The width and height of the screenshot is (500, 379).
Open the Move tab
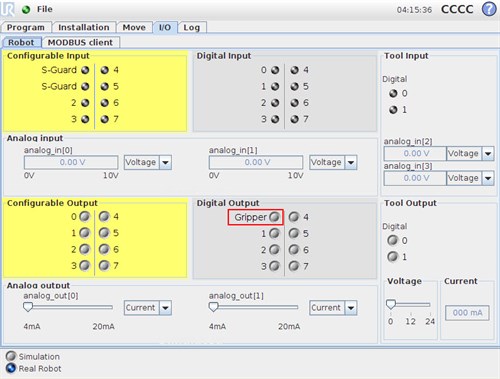[134, 27]
